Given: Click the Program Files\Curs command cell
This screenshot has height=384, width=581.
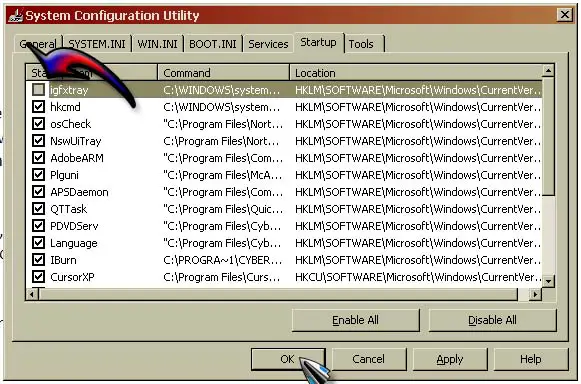Looking at the screenshot, I should pyautogui.click(x=221, y=277).
